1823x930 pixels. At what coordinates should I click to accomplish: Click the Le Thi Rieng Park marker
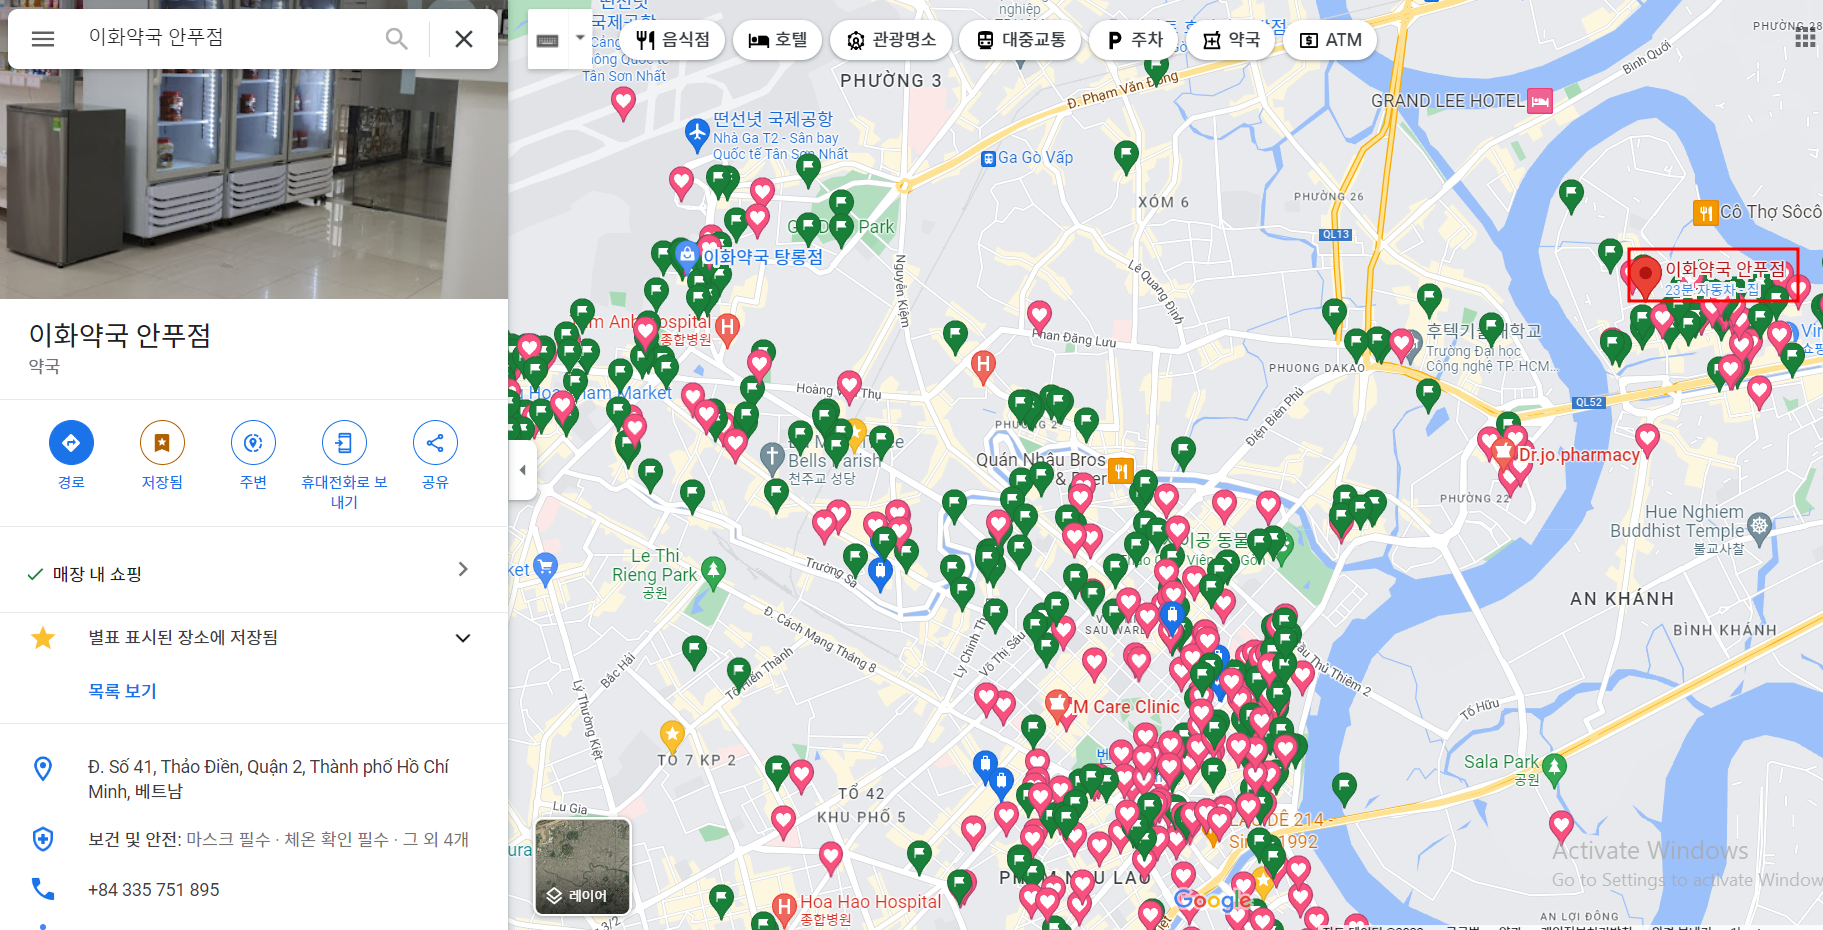pos(713,572)
